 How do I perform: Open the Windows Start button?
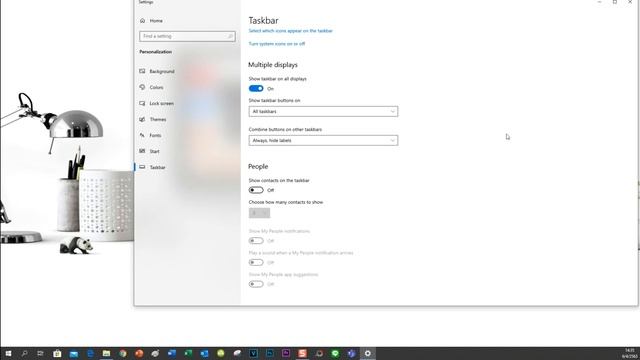8,353
